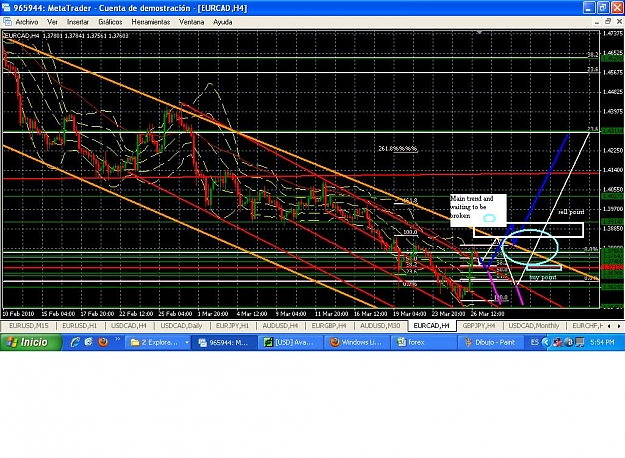Switch to the EURJPY,H1 chart tab

click(232, 326)
